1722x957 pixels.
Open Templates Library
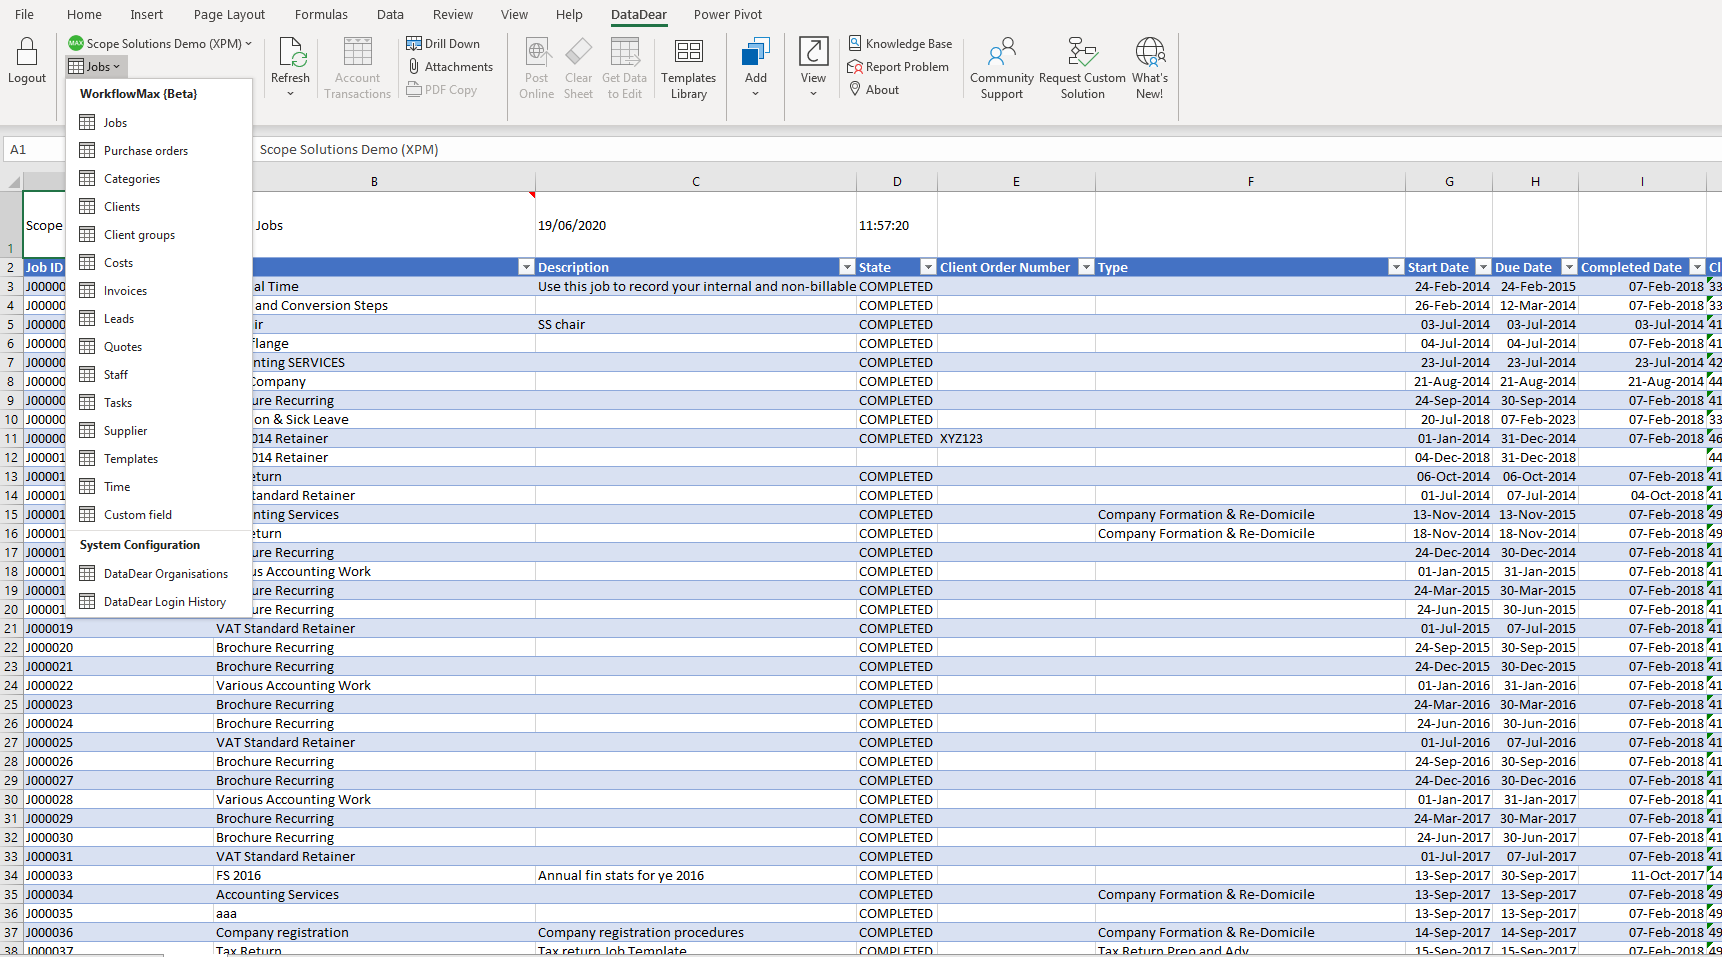pos(688,68)
